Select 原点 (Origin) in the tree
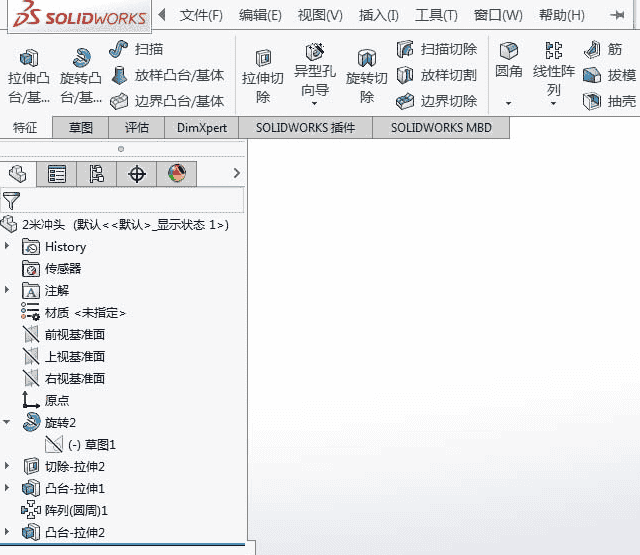The height and width of the screenshot is (555, 640). pyautogui.click(x=46, y=400)
